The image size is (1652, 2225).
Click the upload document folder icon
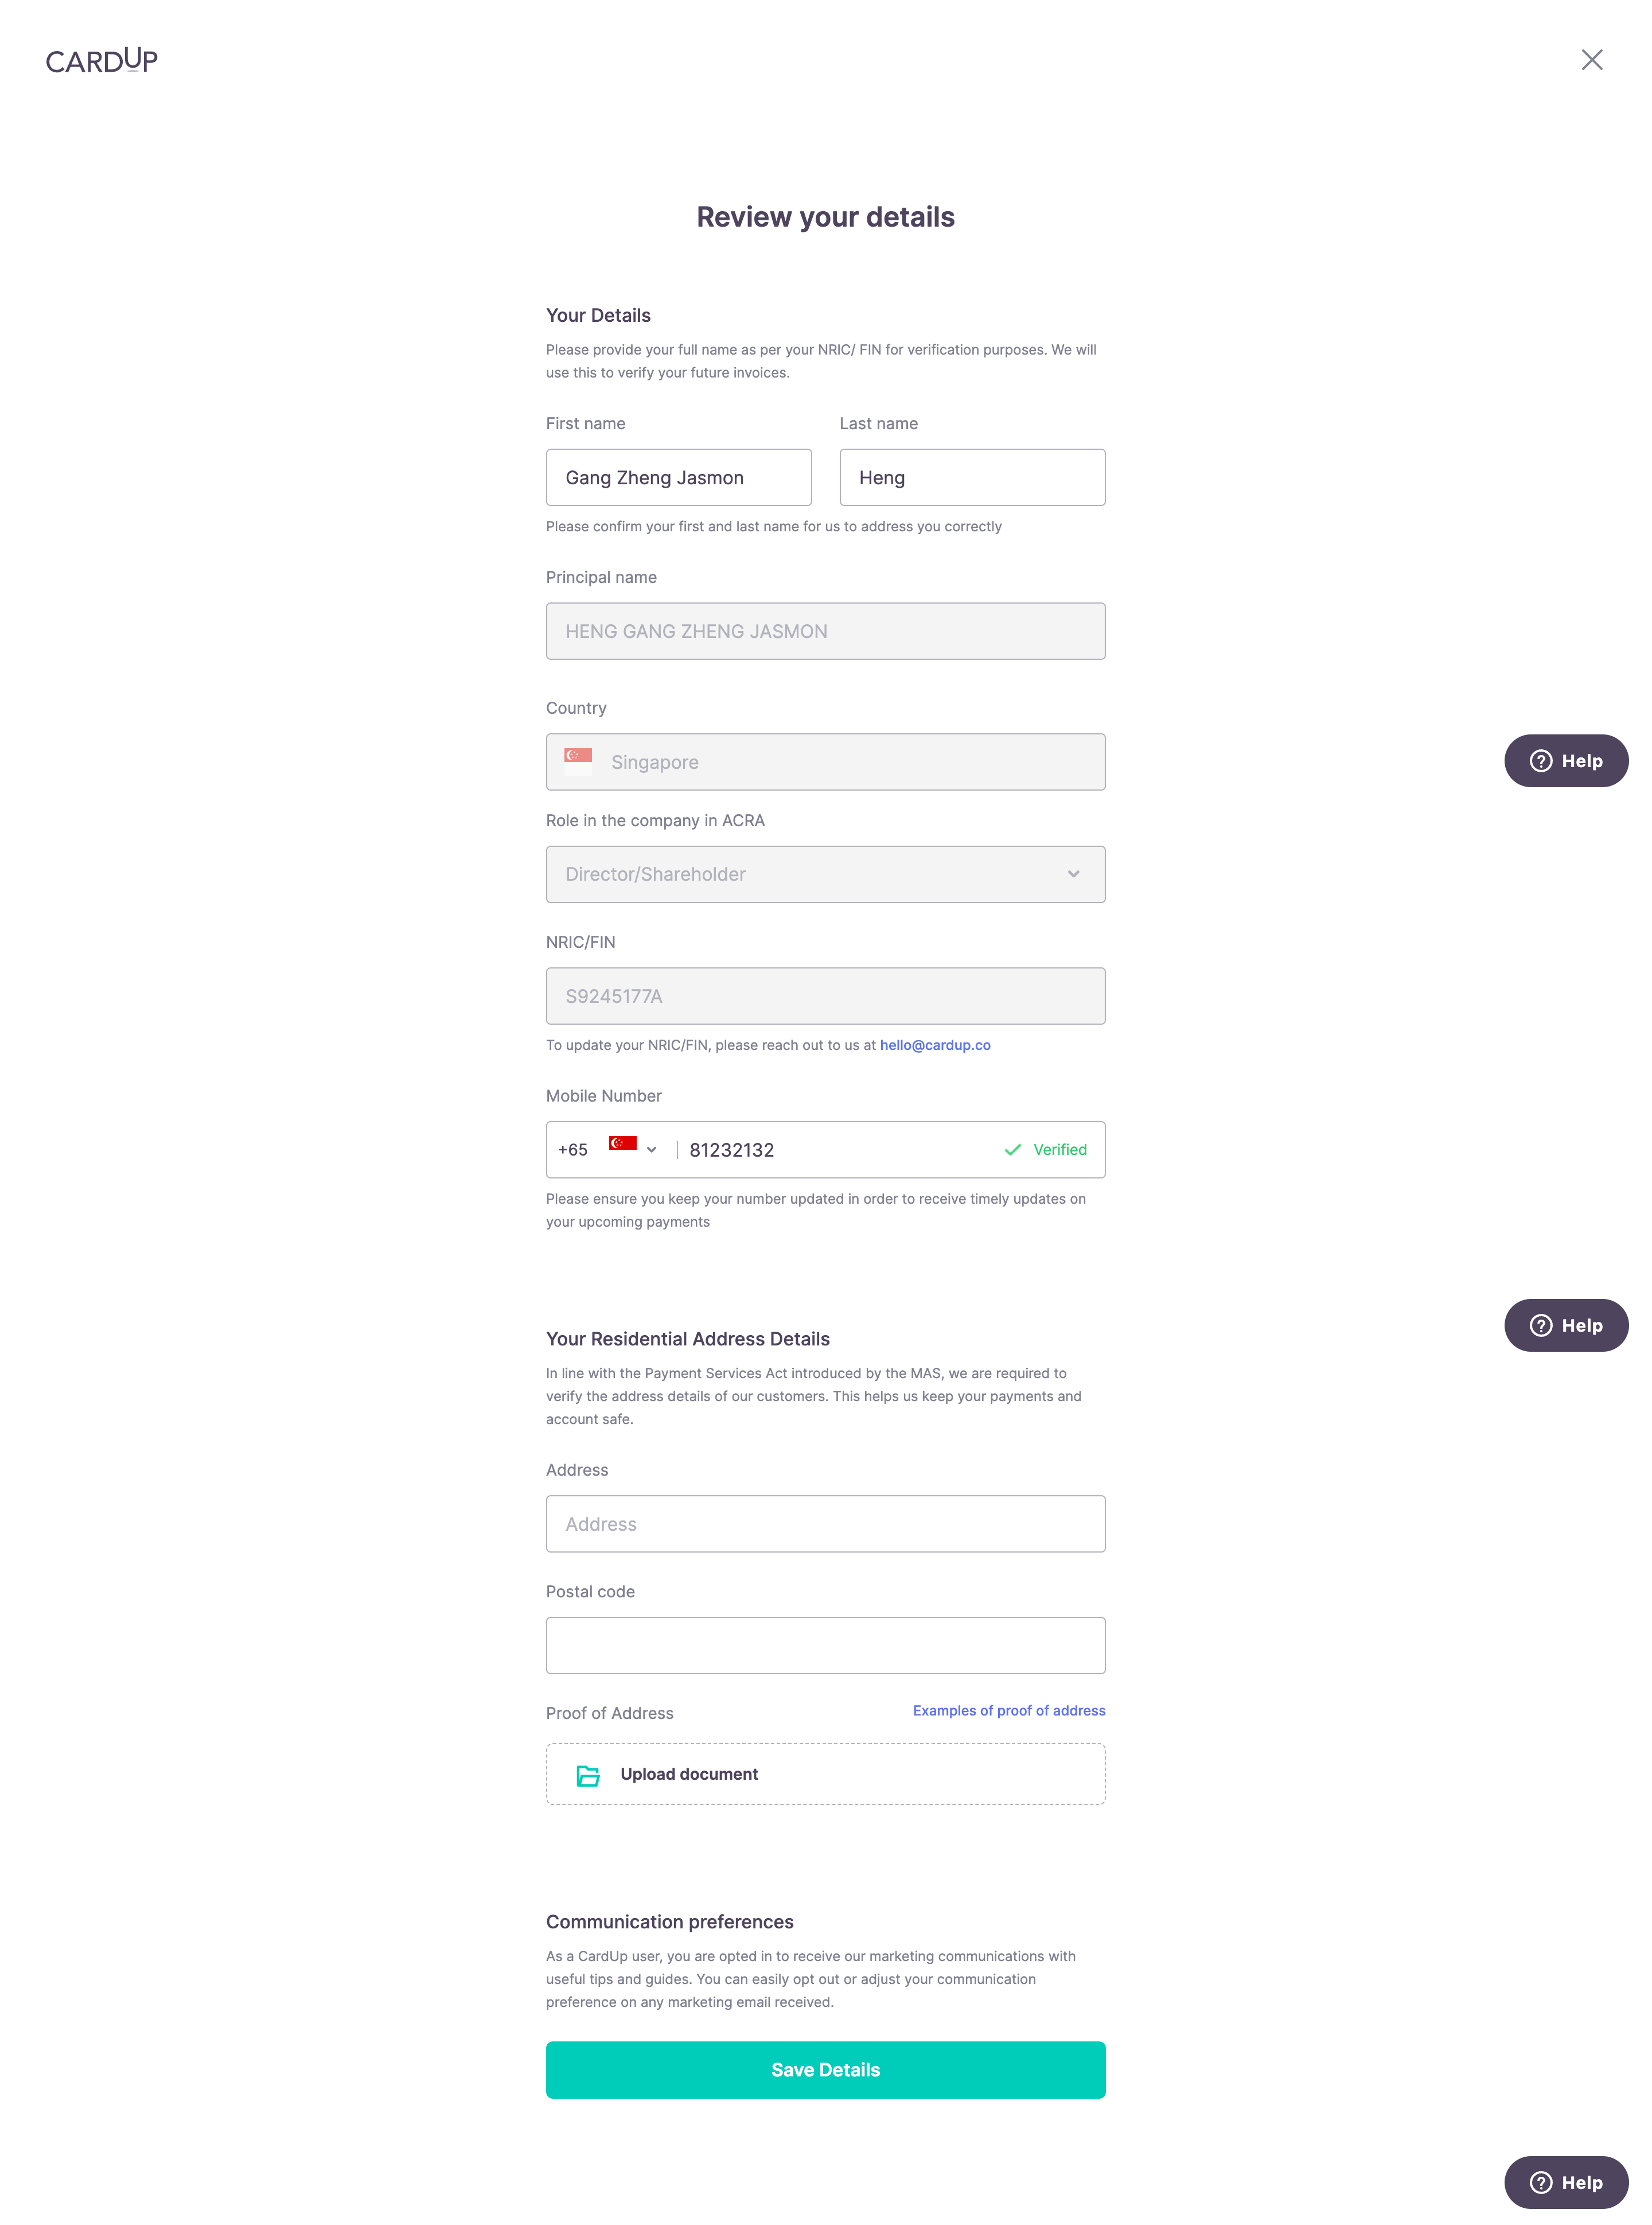coord(588,1775)
